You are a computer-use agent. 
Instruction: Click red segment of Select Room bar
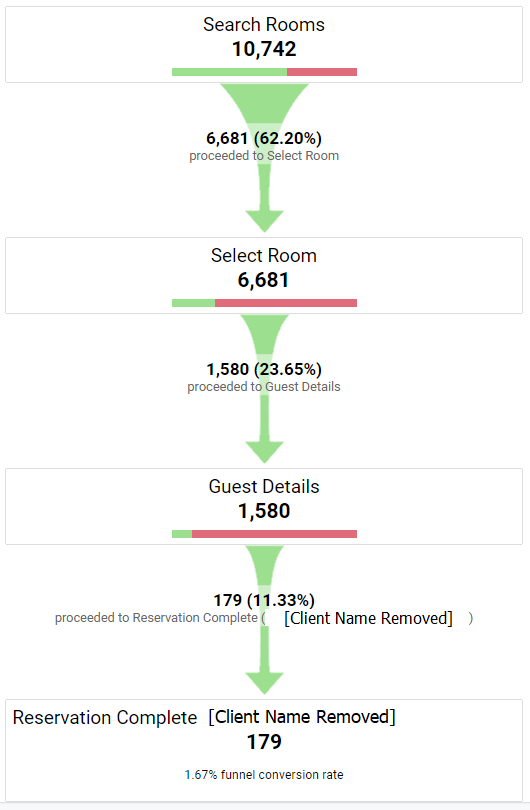(x=286, y=303)
